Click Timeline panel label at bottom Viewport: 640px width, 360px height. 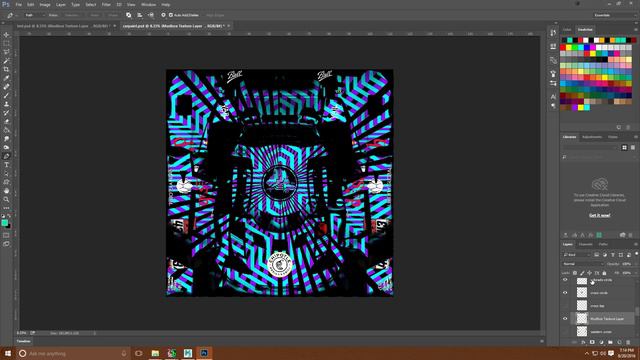point(24,342)
